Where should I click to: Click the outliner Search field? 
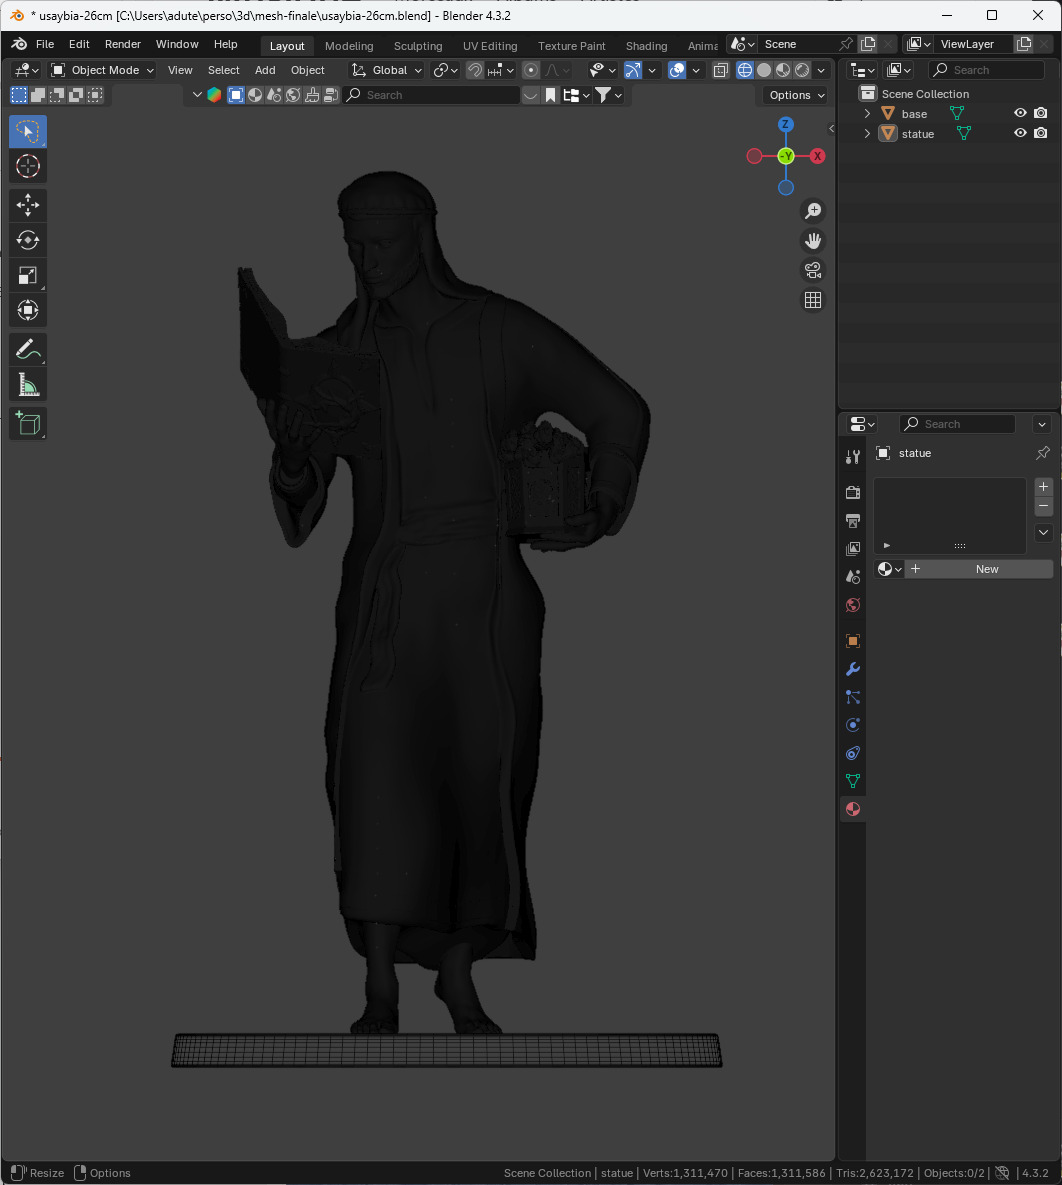[x=986, y=70]
